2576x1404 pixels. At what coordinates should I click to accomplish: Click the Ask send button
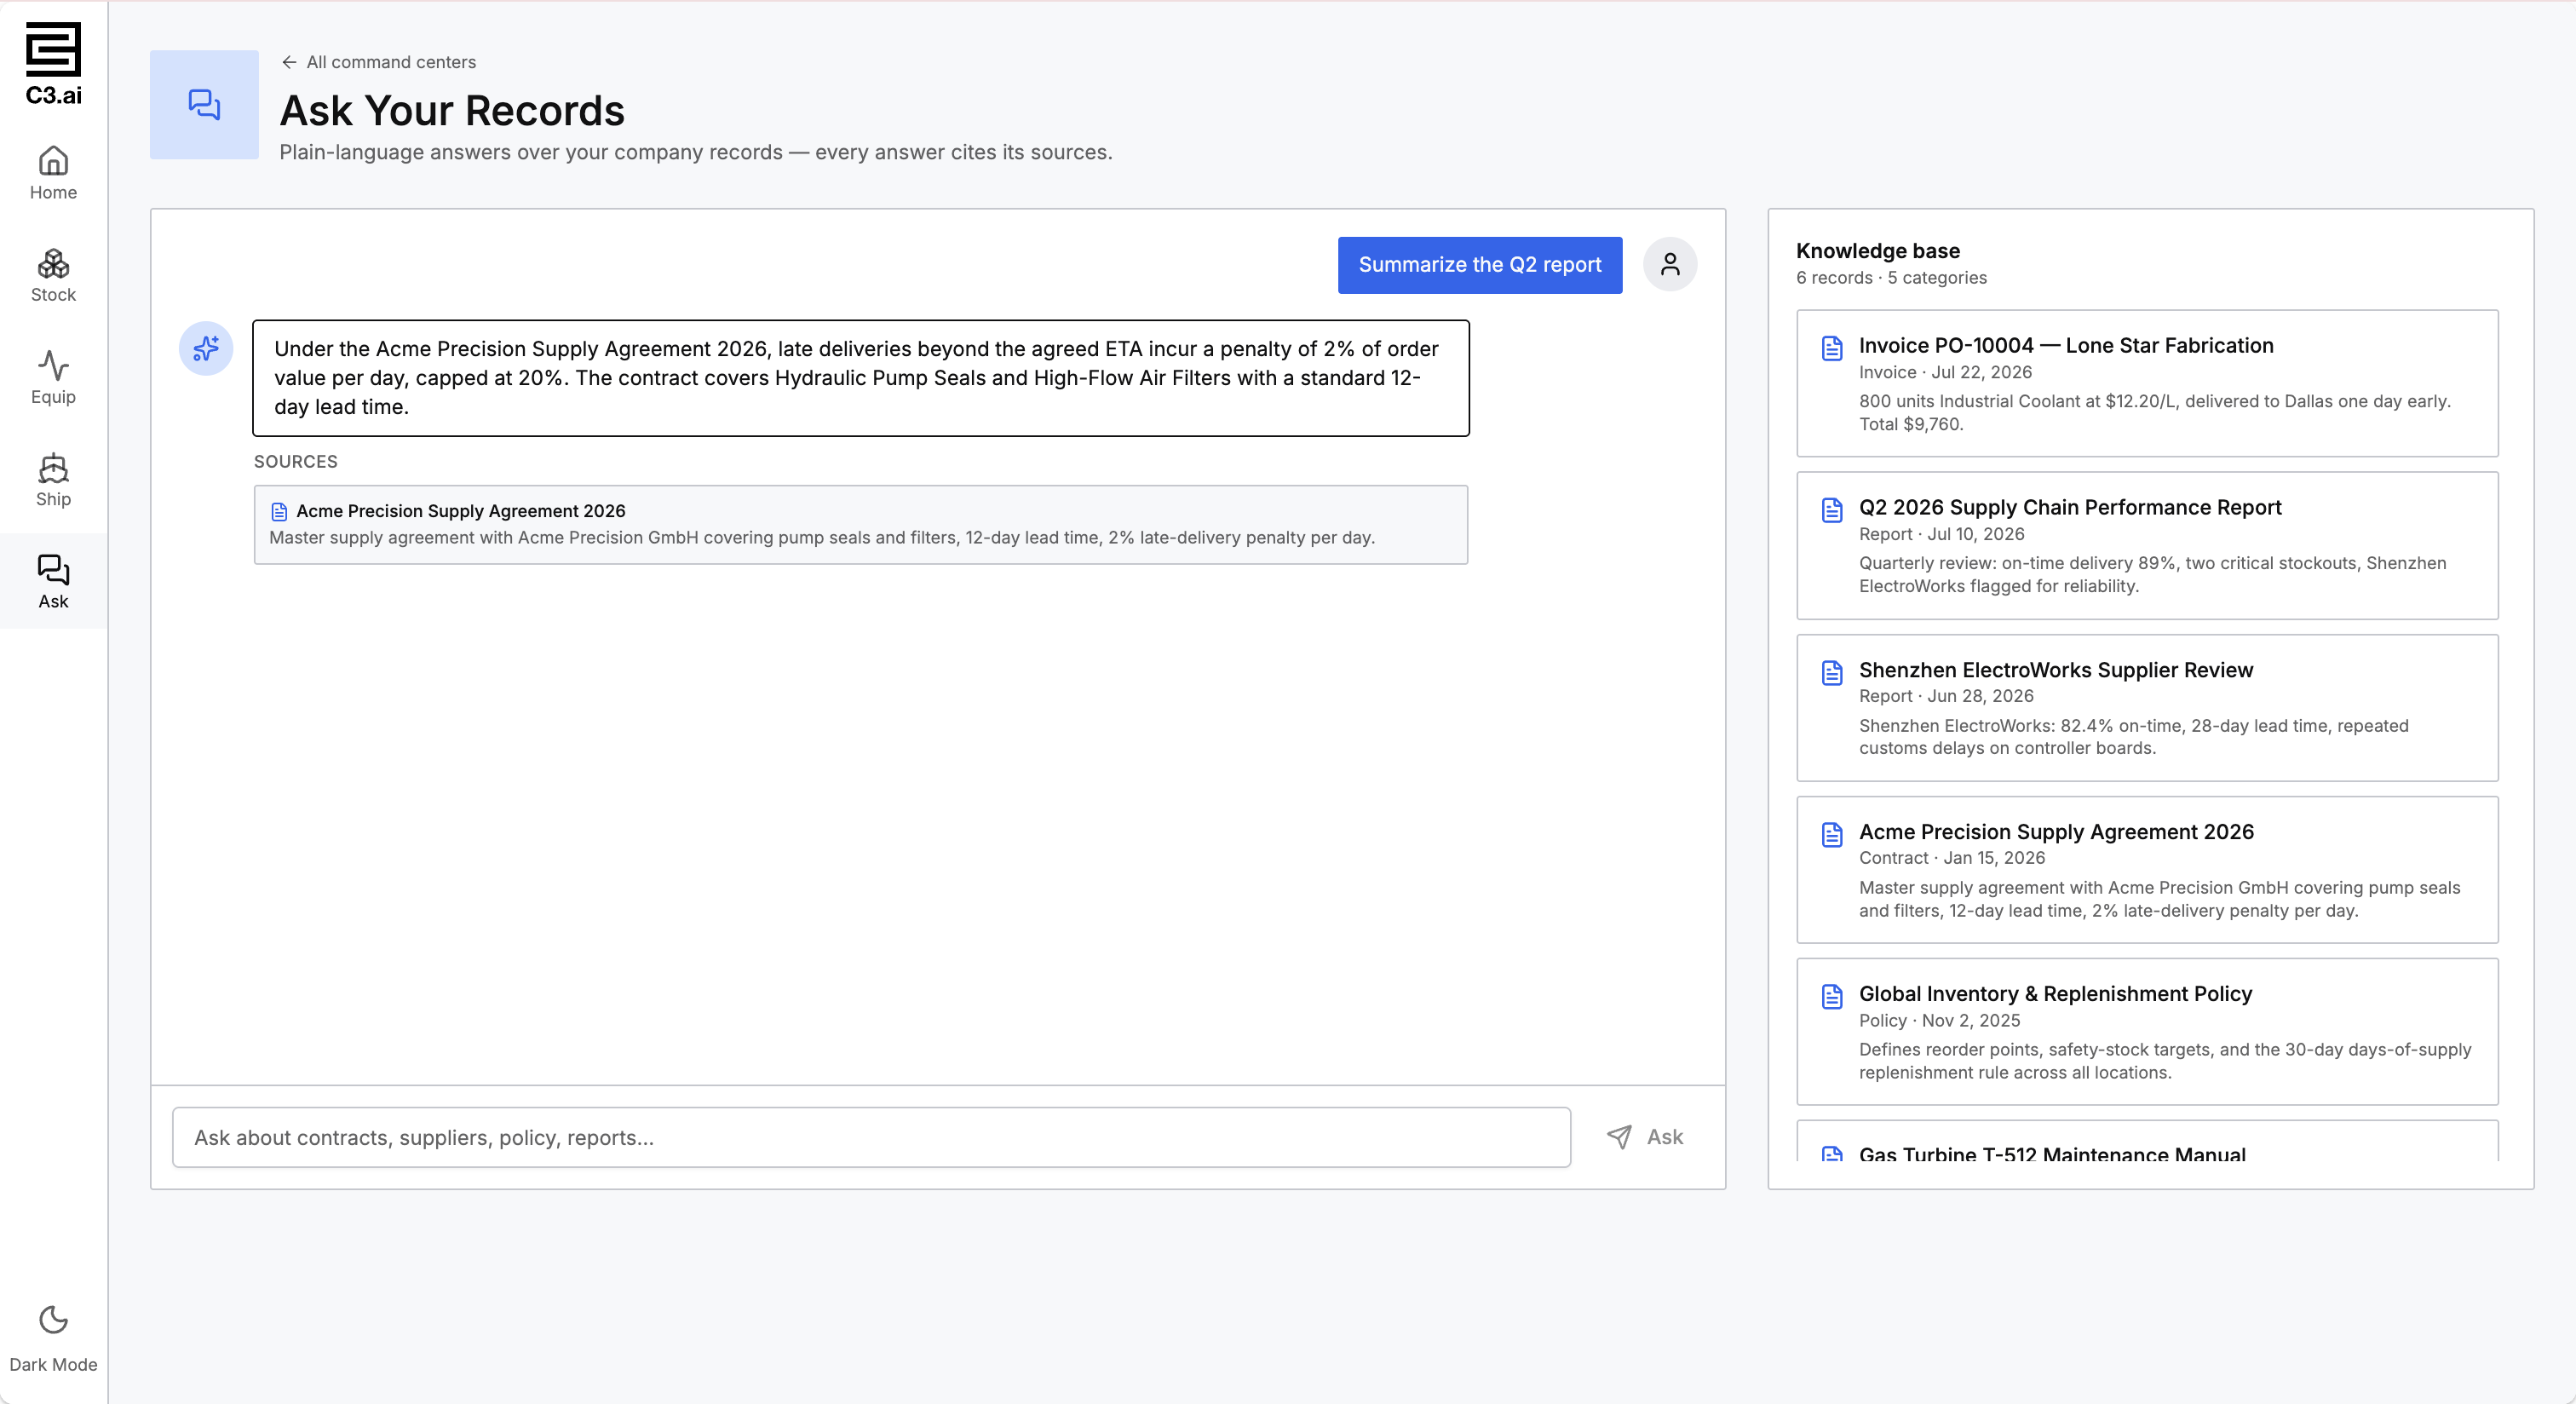click(x=1645, y=1137)
